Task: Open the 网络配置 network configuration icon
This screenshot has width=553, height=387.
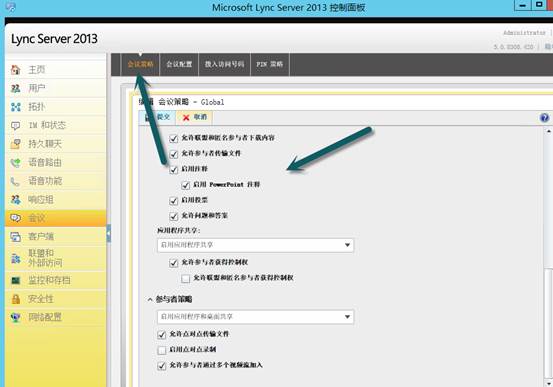Action: pos(16,318)
